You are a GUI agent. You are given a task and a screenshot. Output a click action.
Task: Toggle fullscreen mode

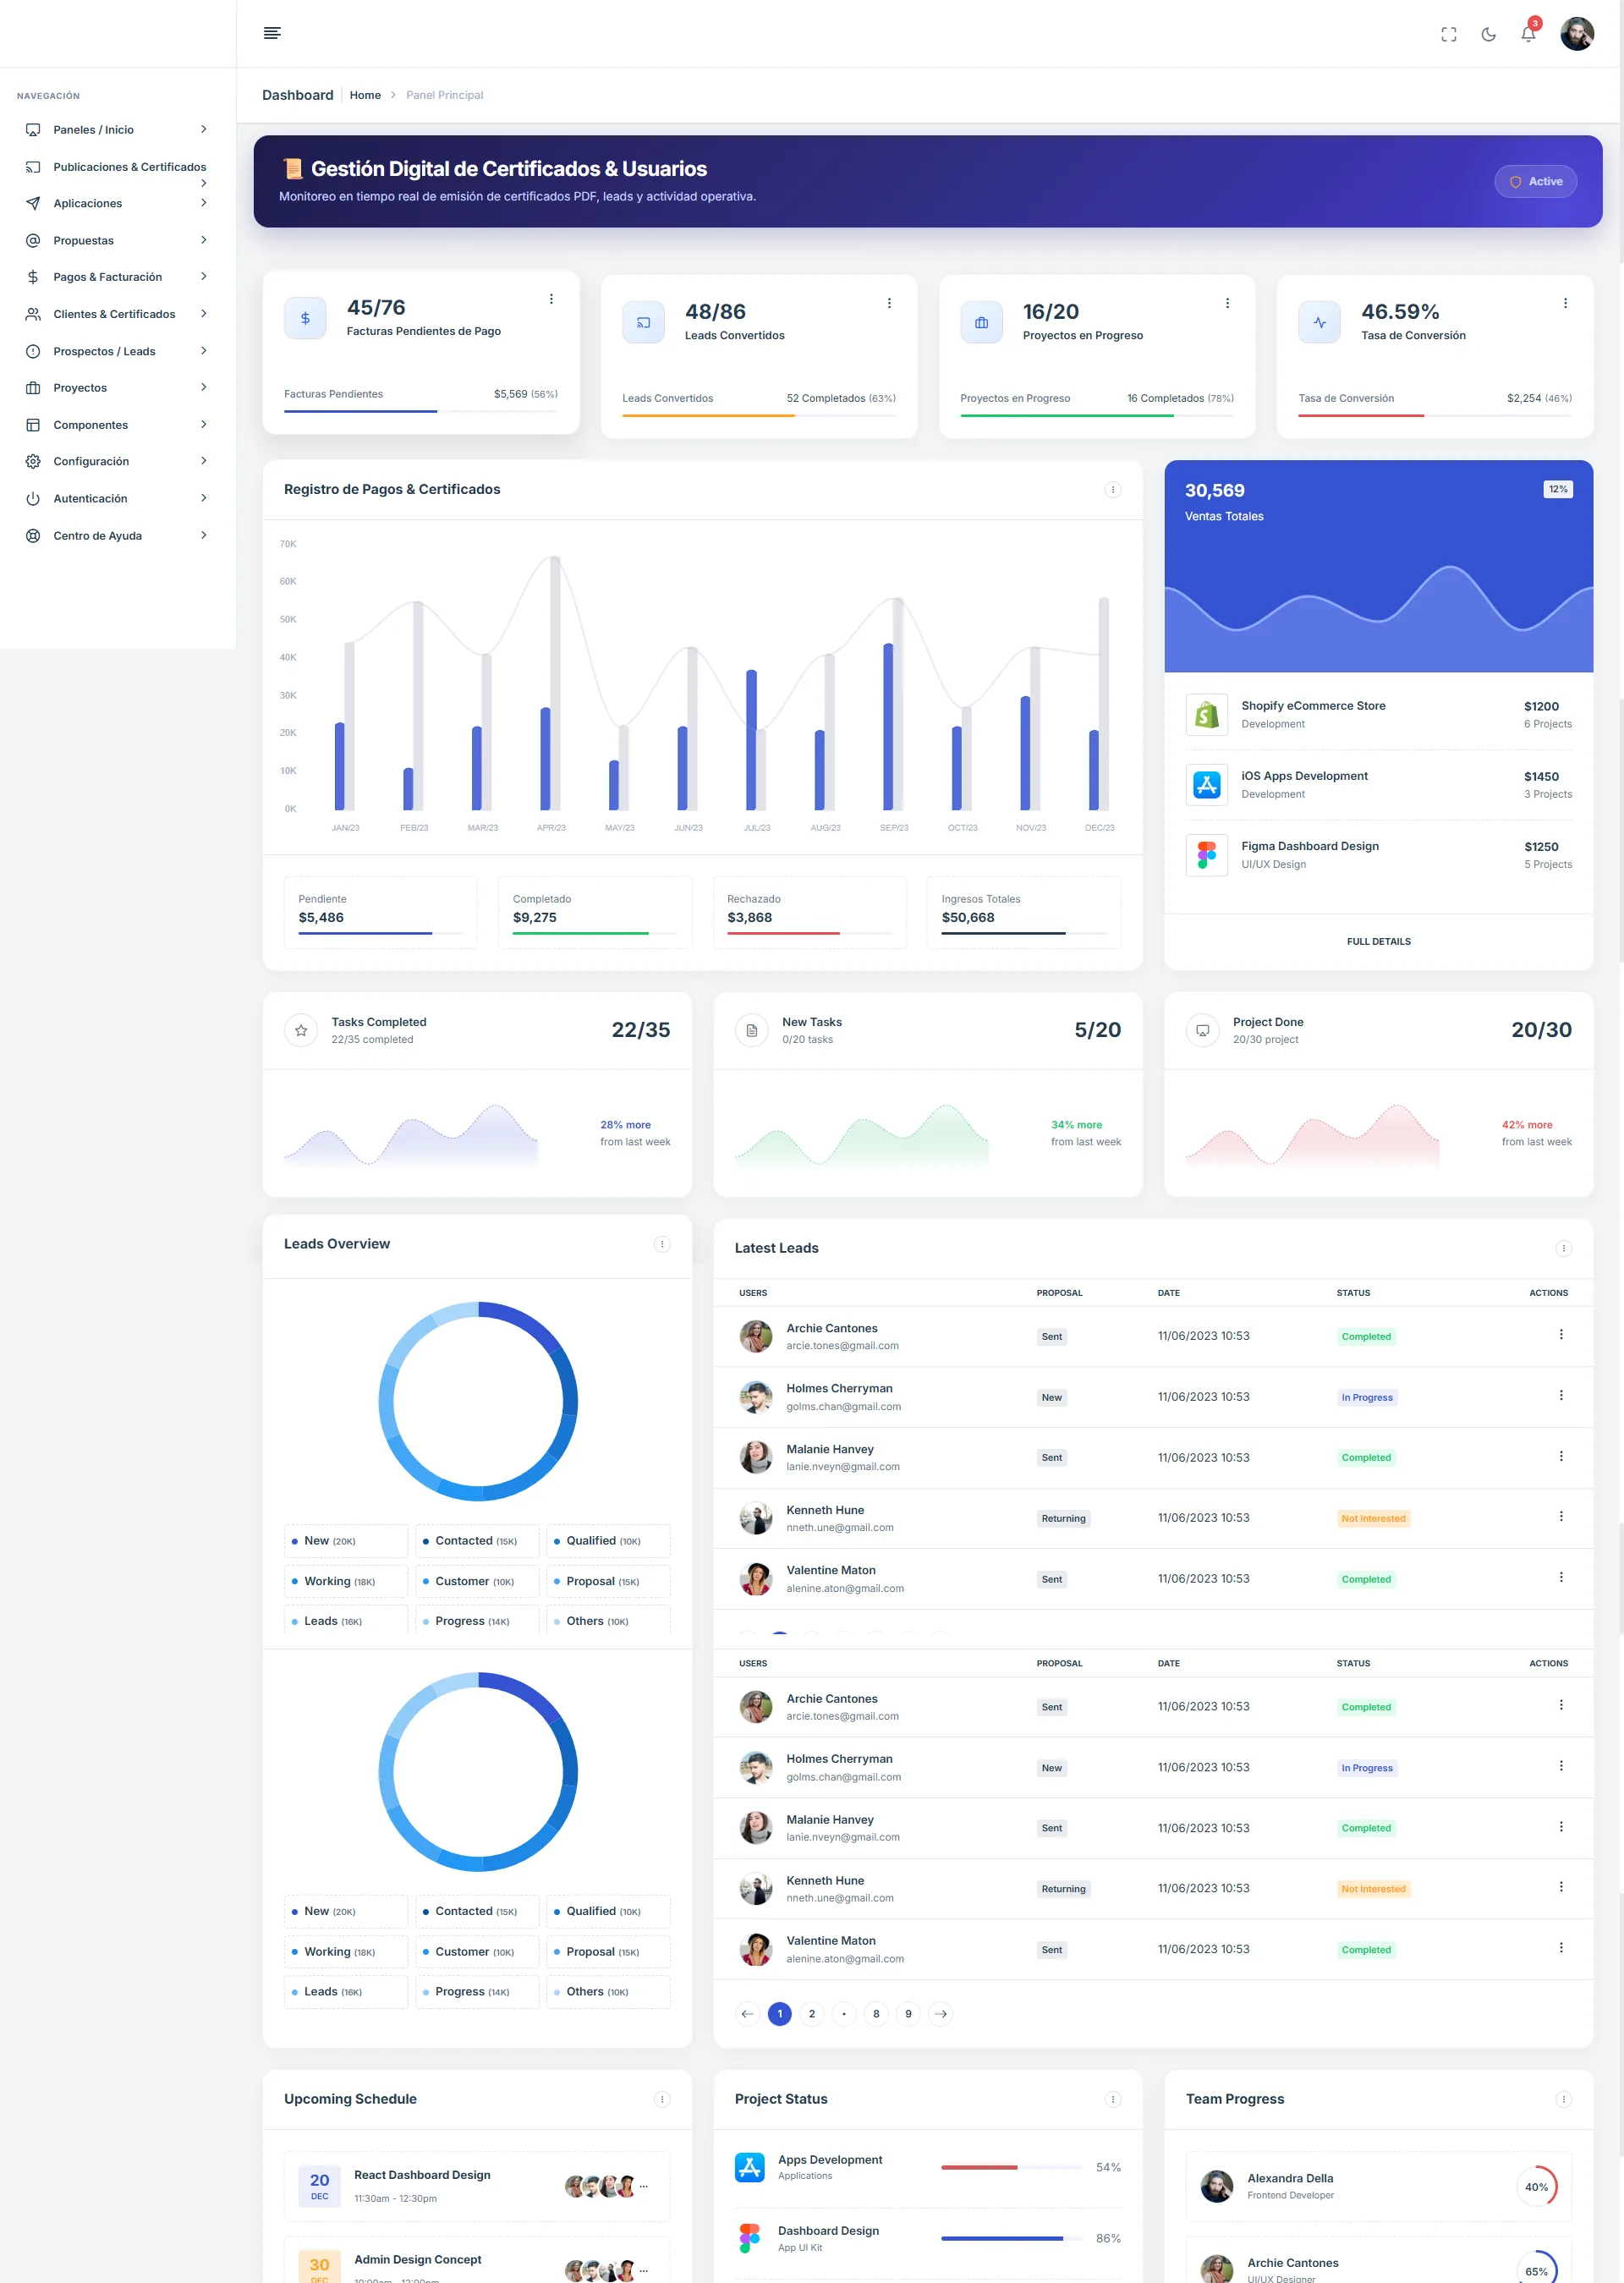(1449, 34)
